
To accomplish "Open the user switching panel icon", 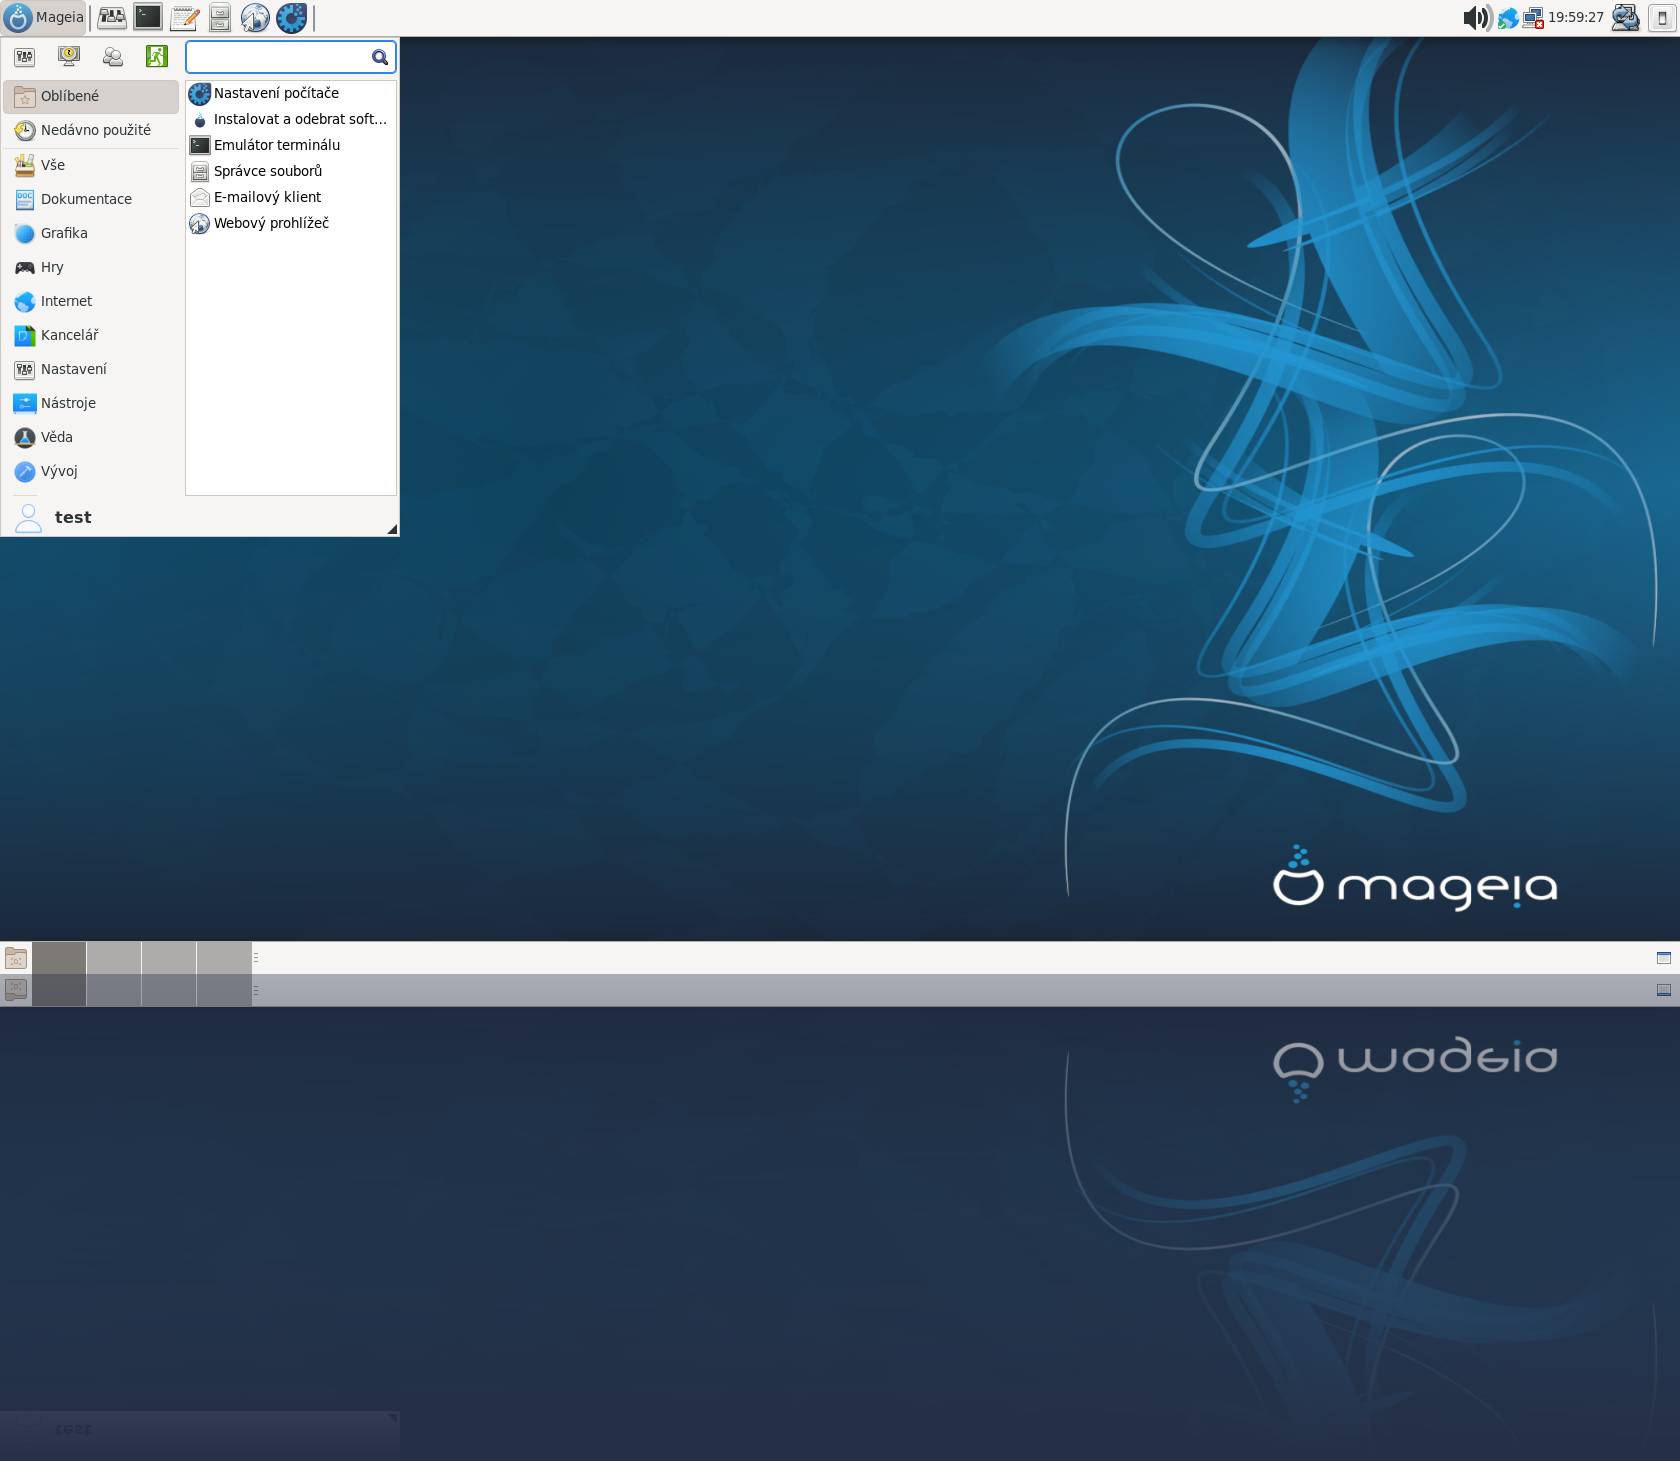I will (1626, 17).
